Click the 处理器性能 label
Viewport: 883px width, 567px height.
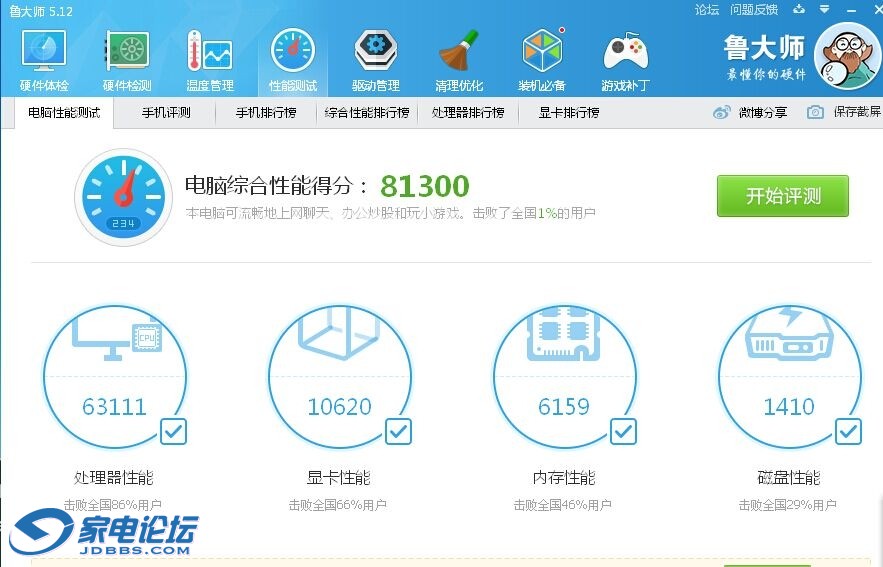114,478
